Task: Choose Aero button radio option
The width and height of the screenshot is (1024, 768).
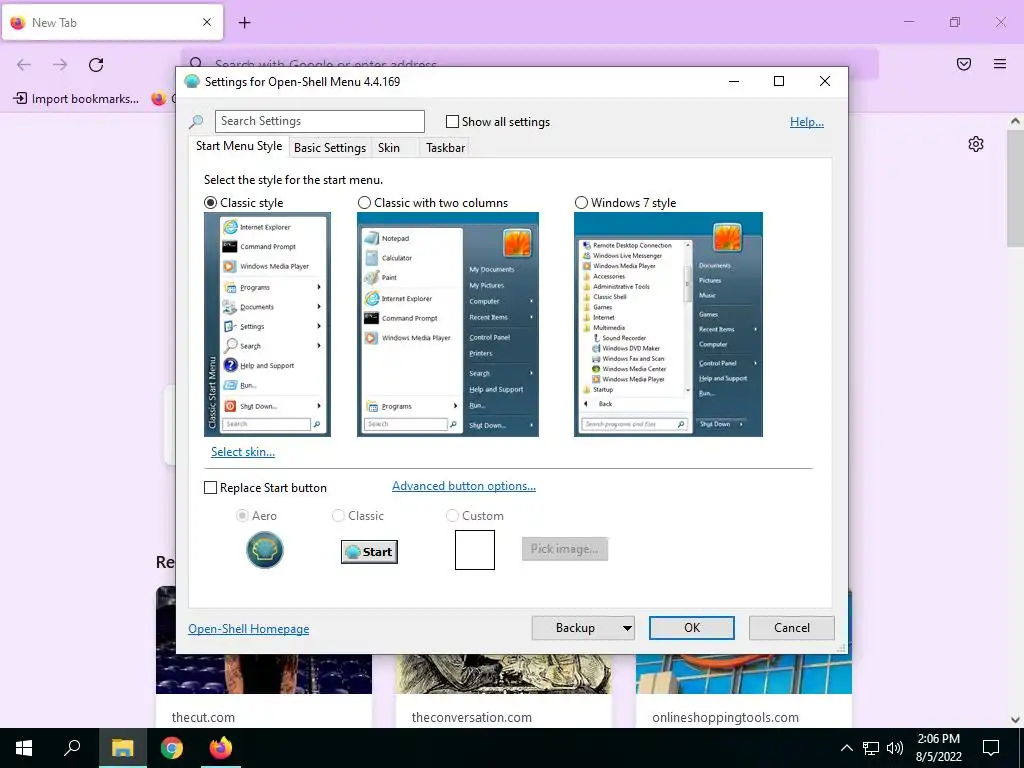Action: (x=242, y=516)
